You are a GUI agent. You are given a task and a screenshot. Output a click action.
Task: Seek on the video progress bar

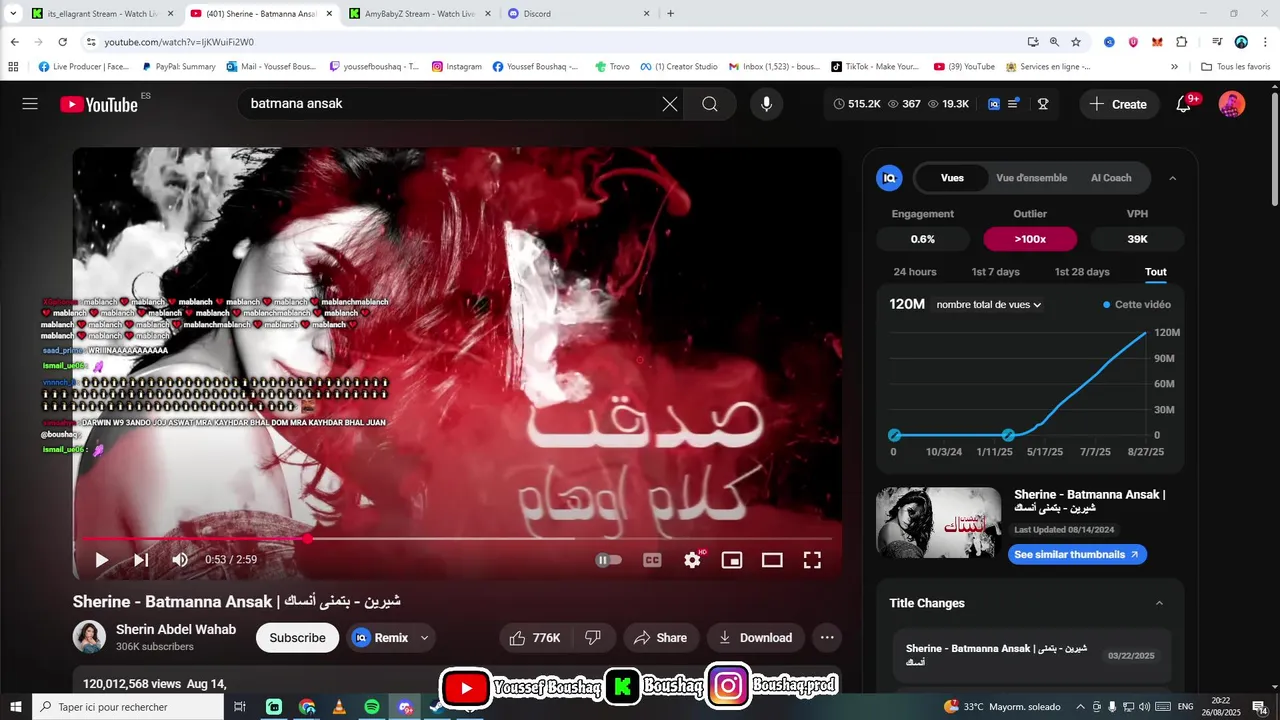click(457, 539)
